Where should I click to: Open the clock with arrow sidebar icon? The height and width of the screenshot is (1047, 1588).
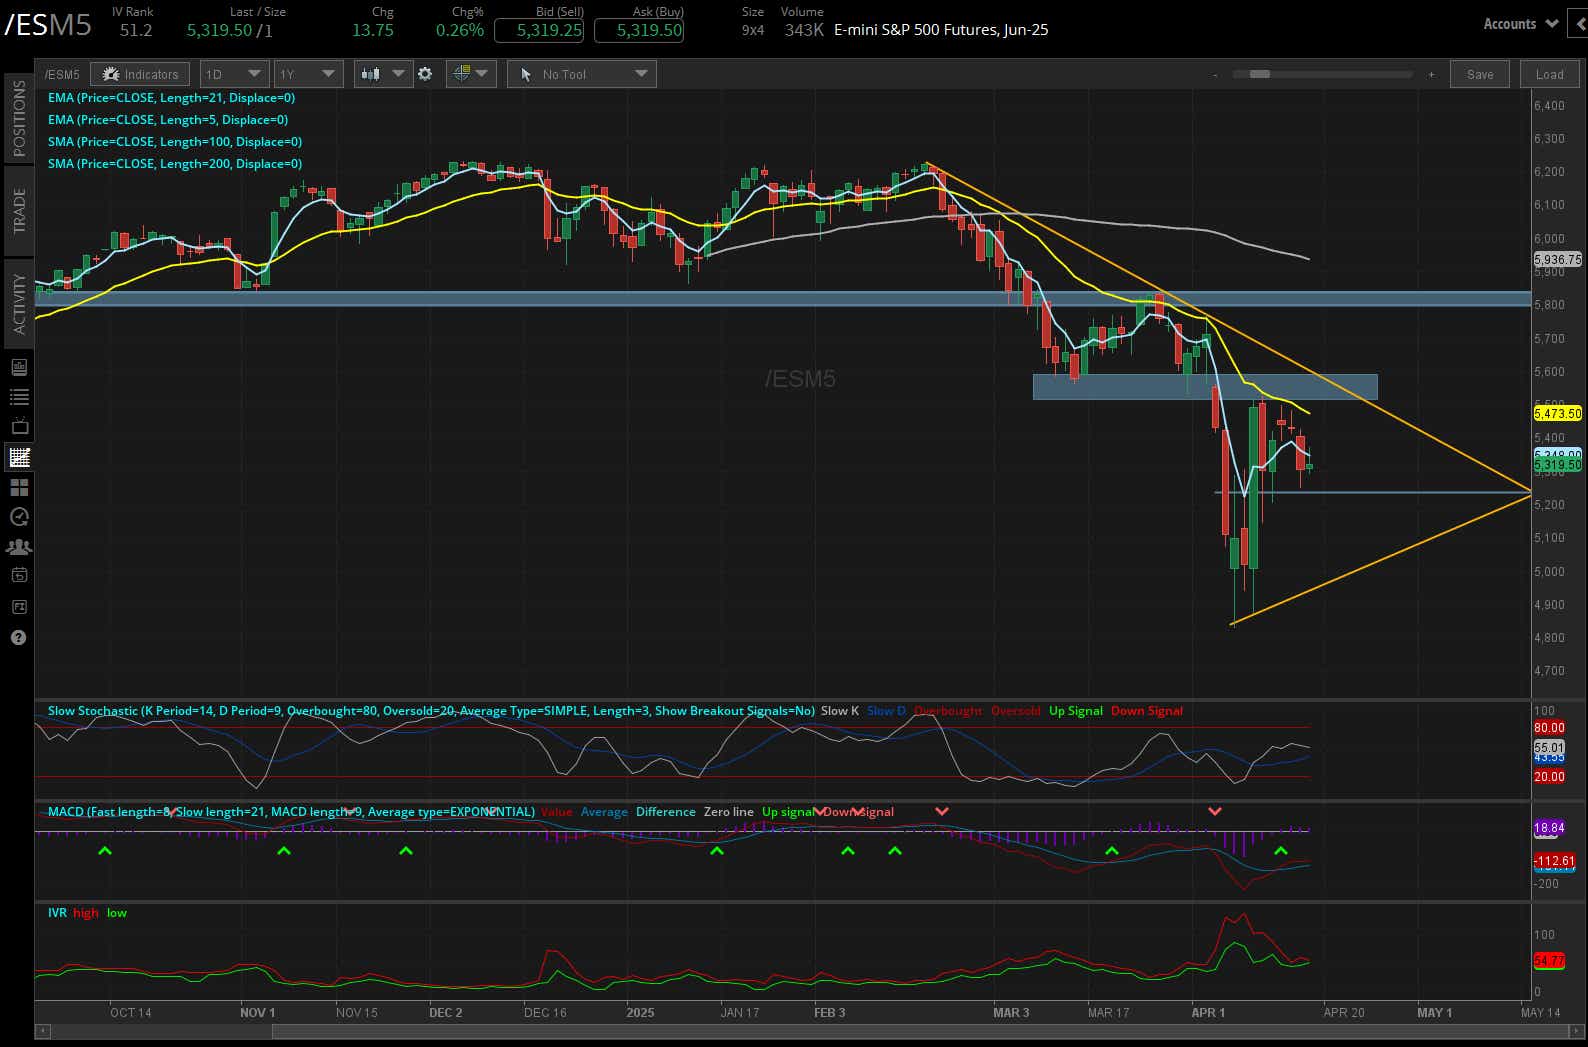pos(18,517)
